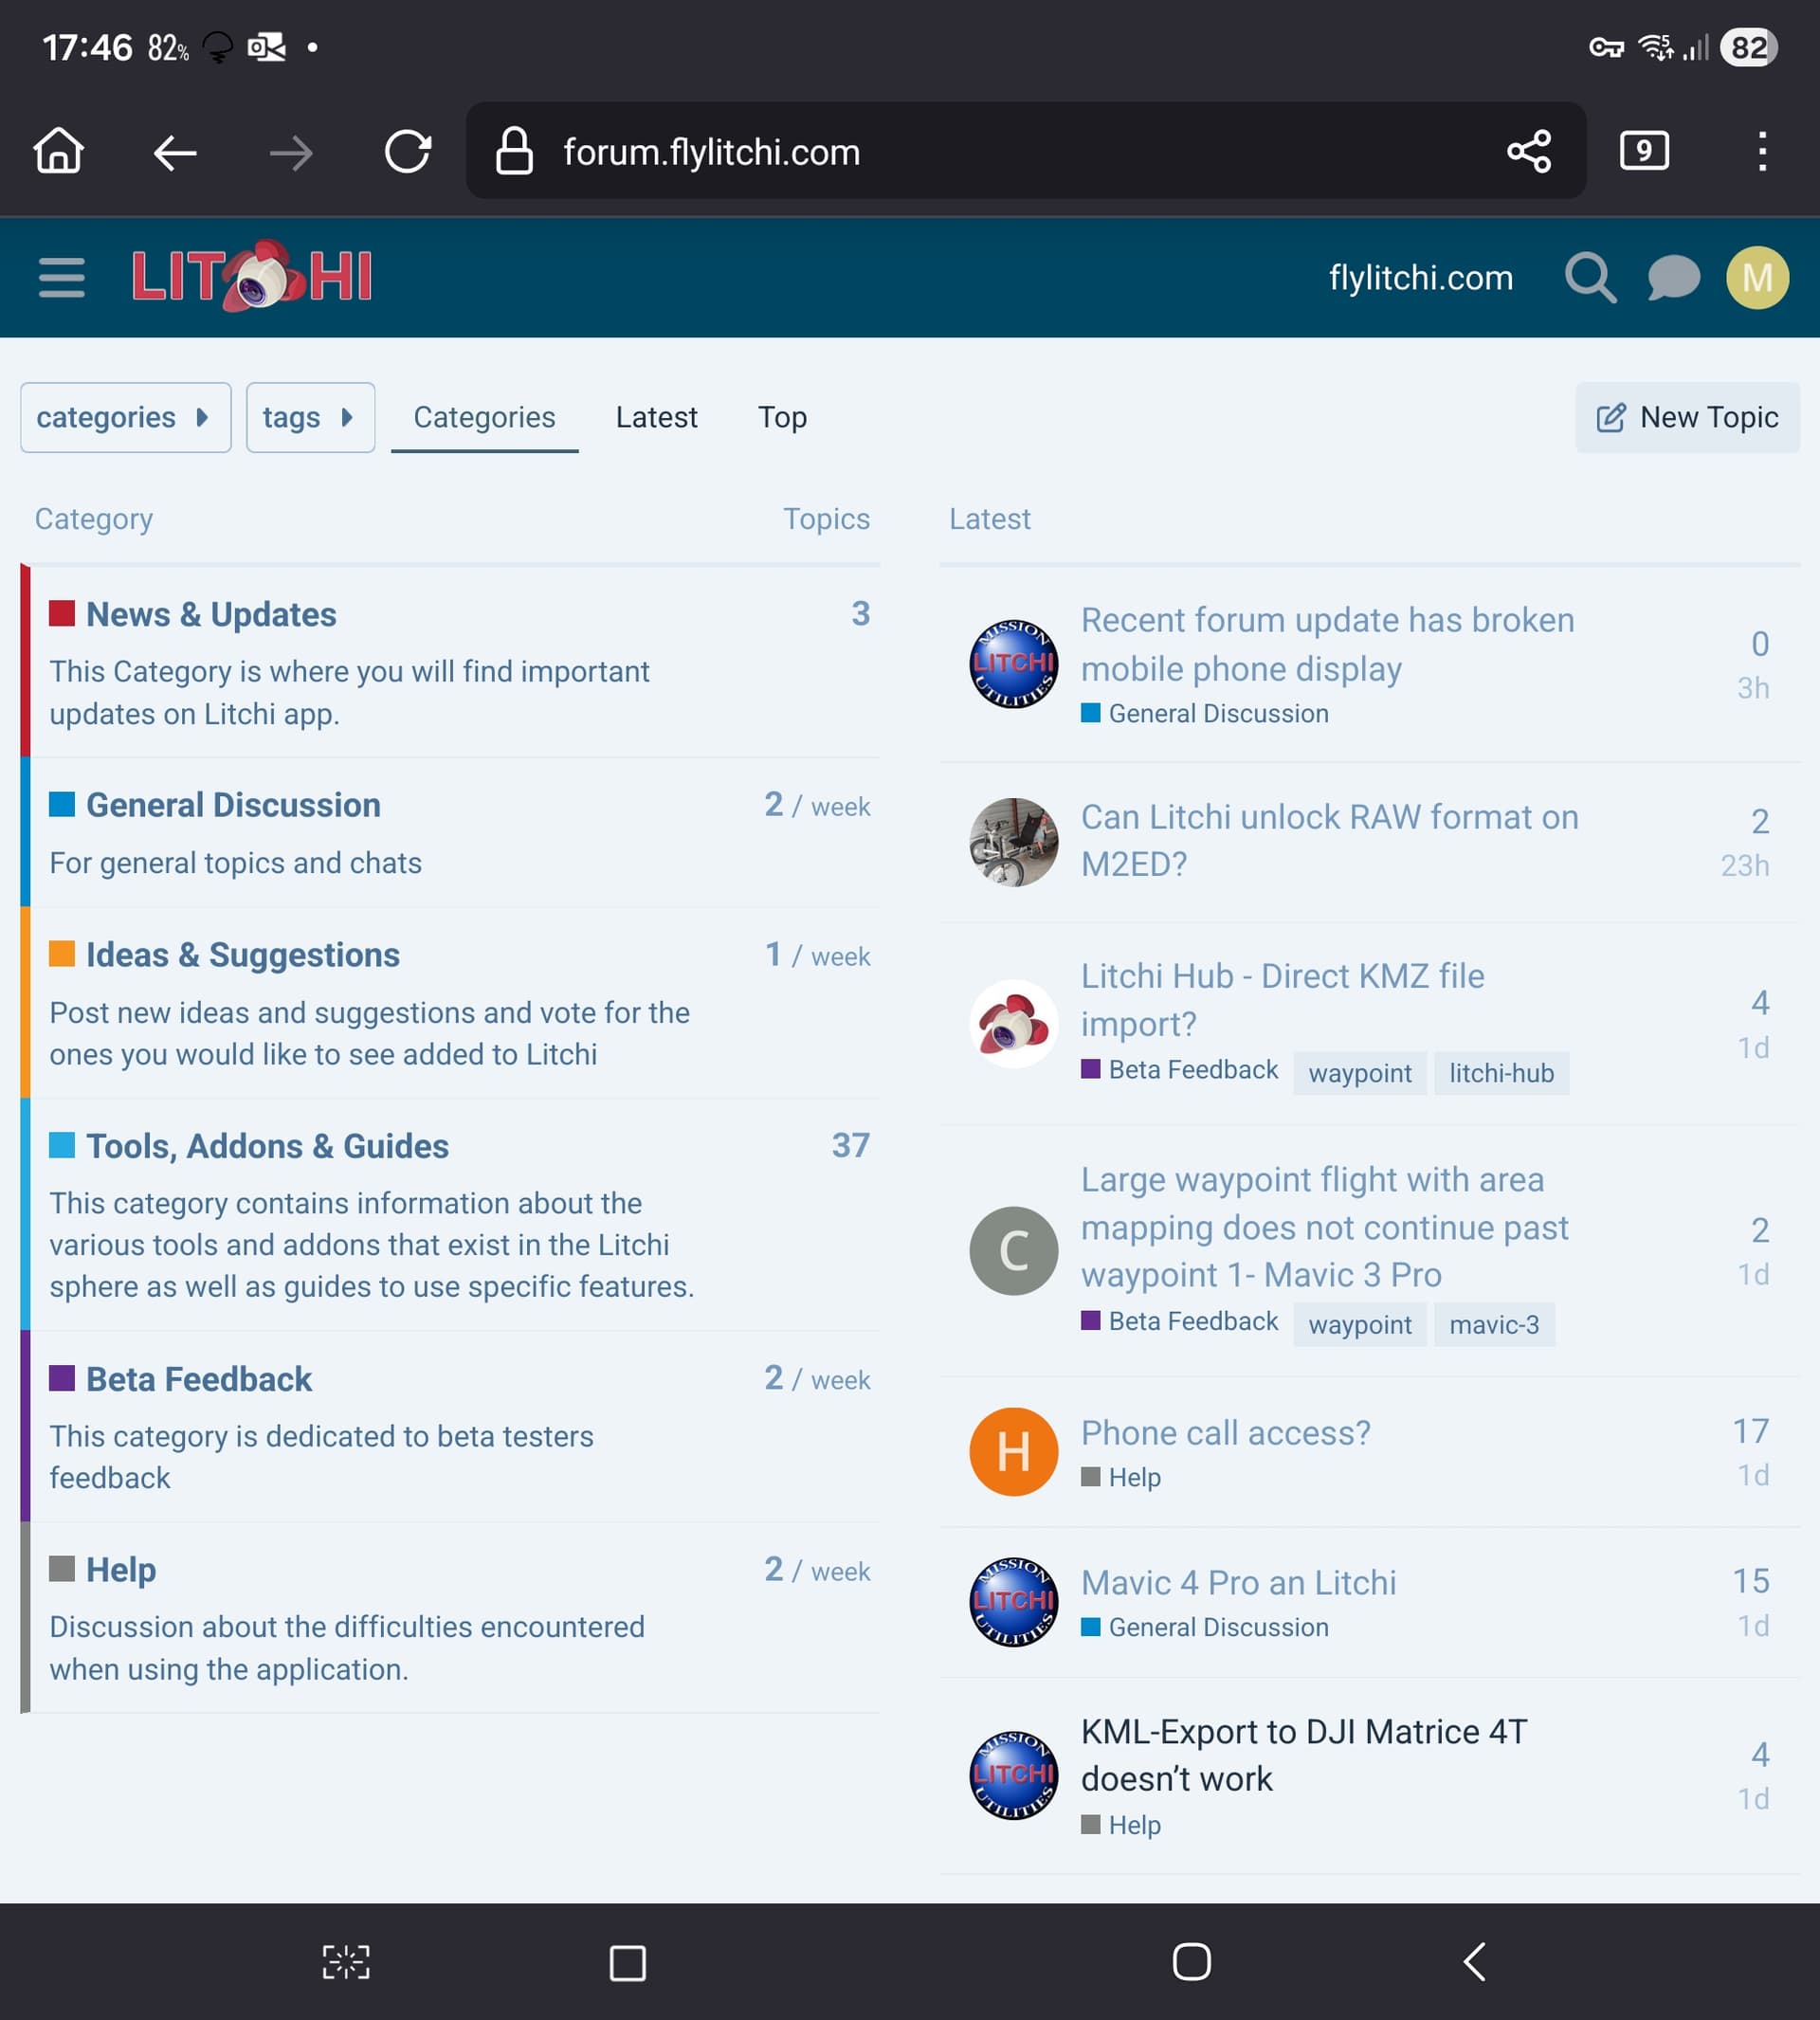The image size is (1820, 2020).
Task: Open the flylitchi.com header link
Action: tap(1420, 277)
